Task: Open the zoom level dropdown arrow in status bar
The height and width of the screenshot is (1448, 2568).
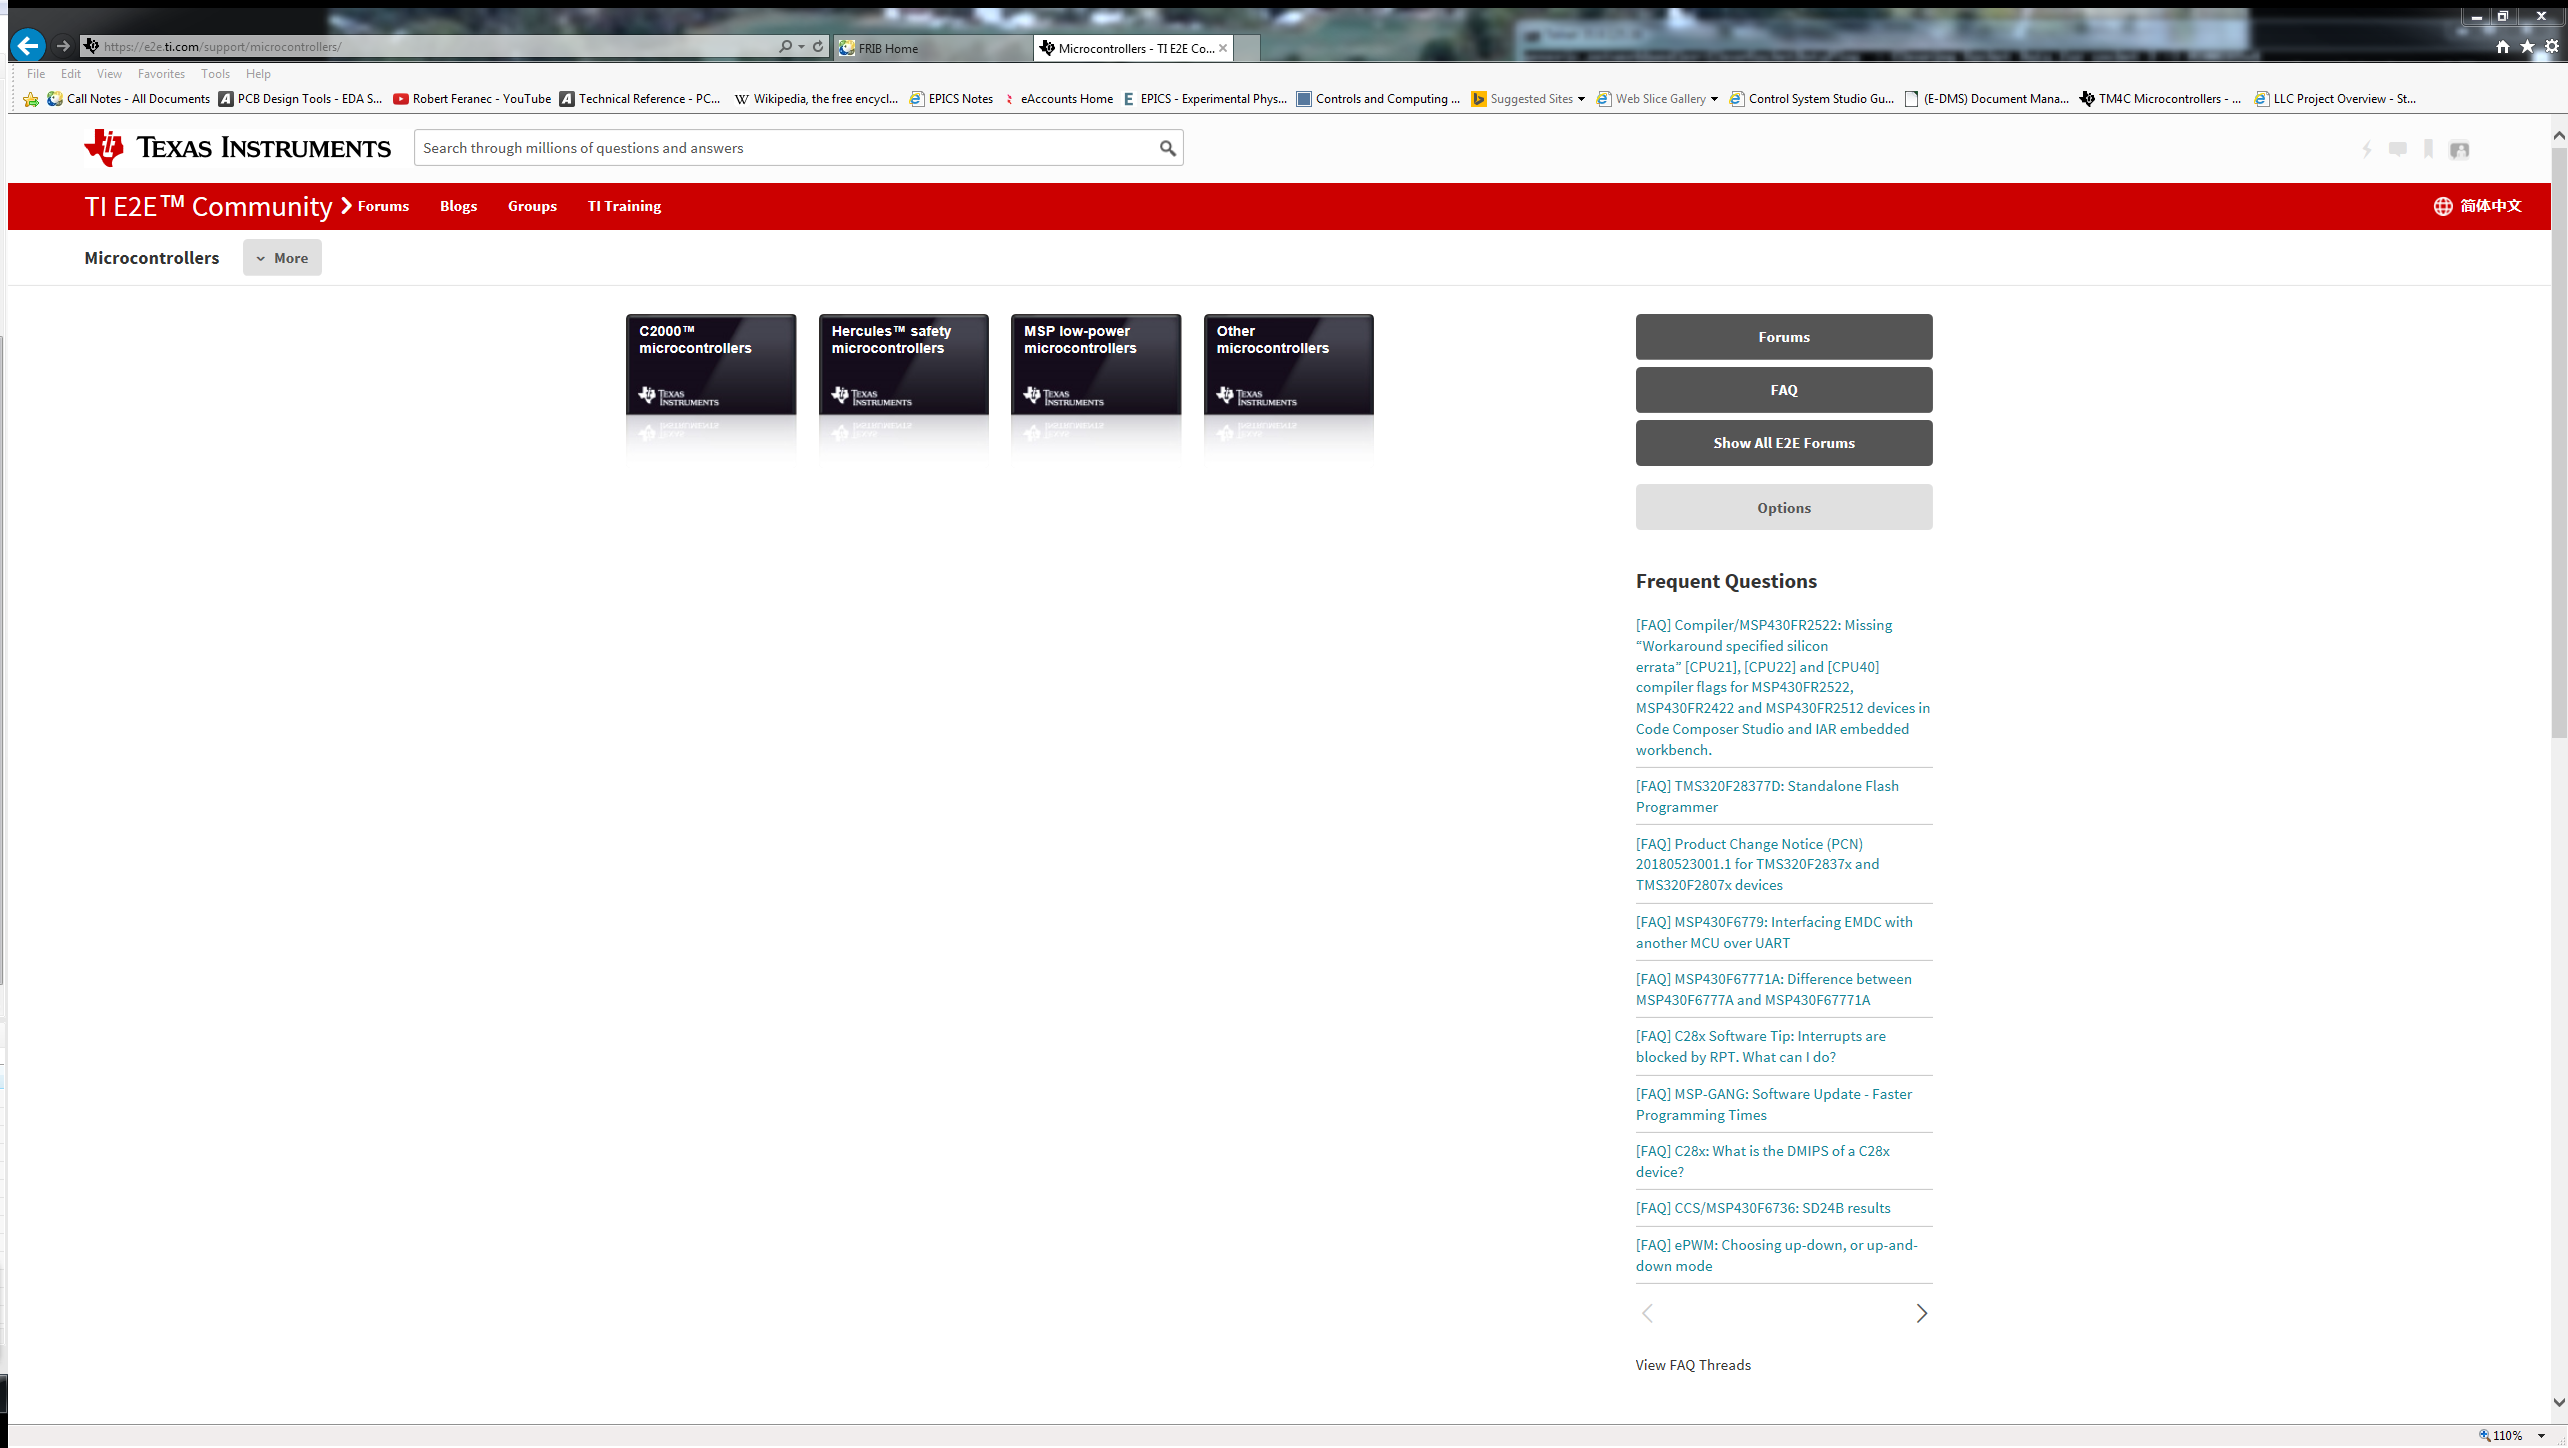Action: [2541, 1436]
